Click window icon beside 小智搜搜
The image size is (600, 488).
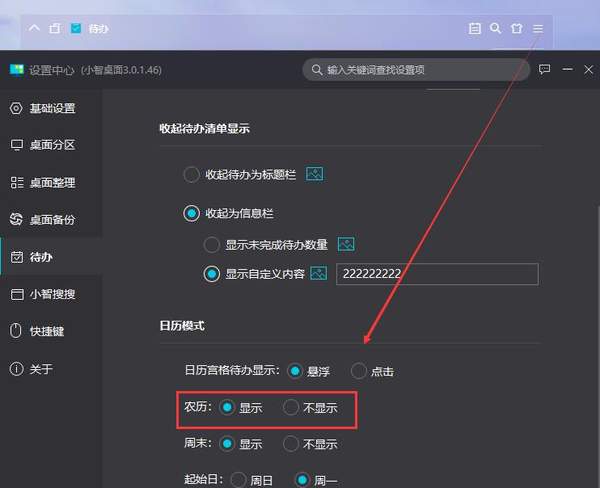[x=17, y=294]
